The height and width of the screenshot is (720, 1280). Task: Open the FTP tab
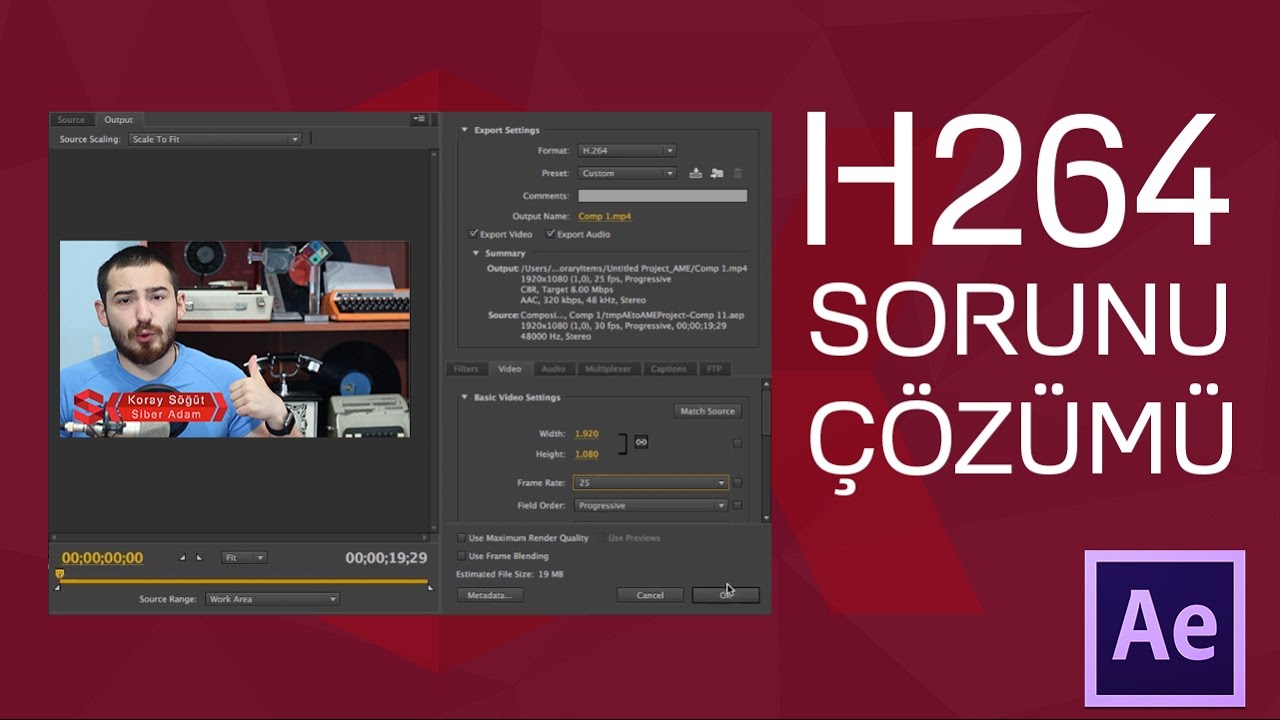714,369
